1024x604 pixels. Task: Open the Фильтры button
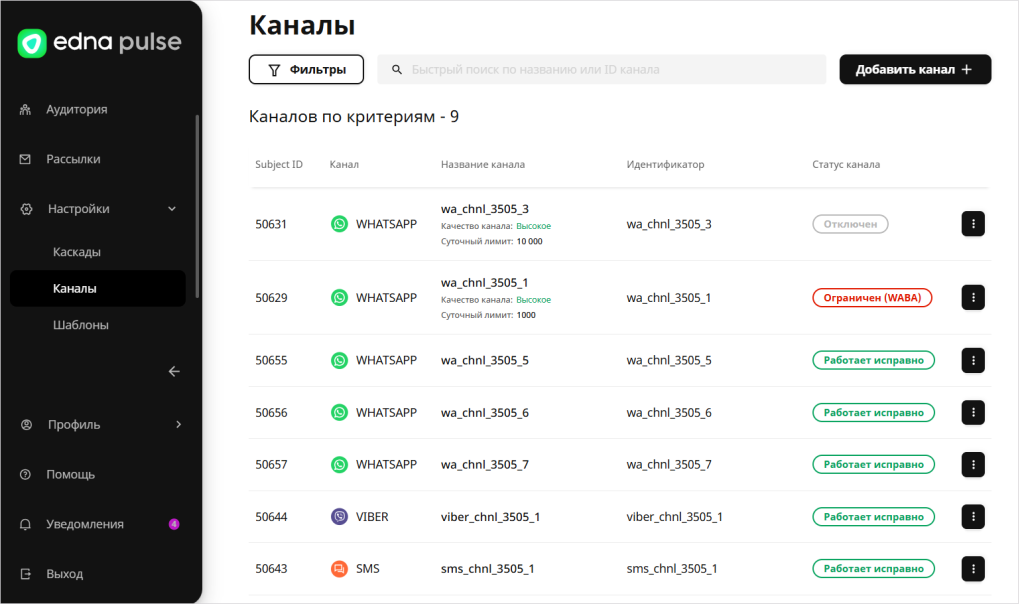[306, 70]
